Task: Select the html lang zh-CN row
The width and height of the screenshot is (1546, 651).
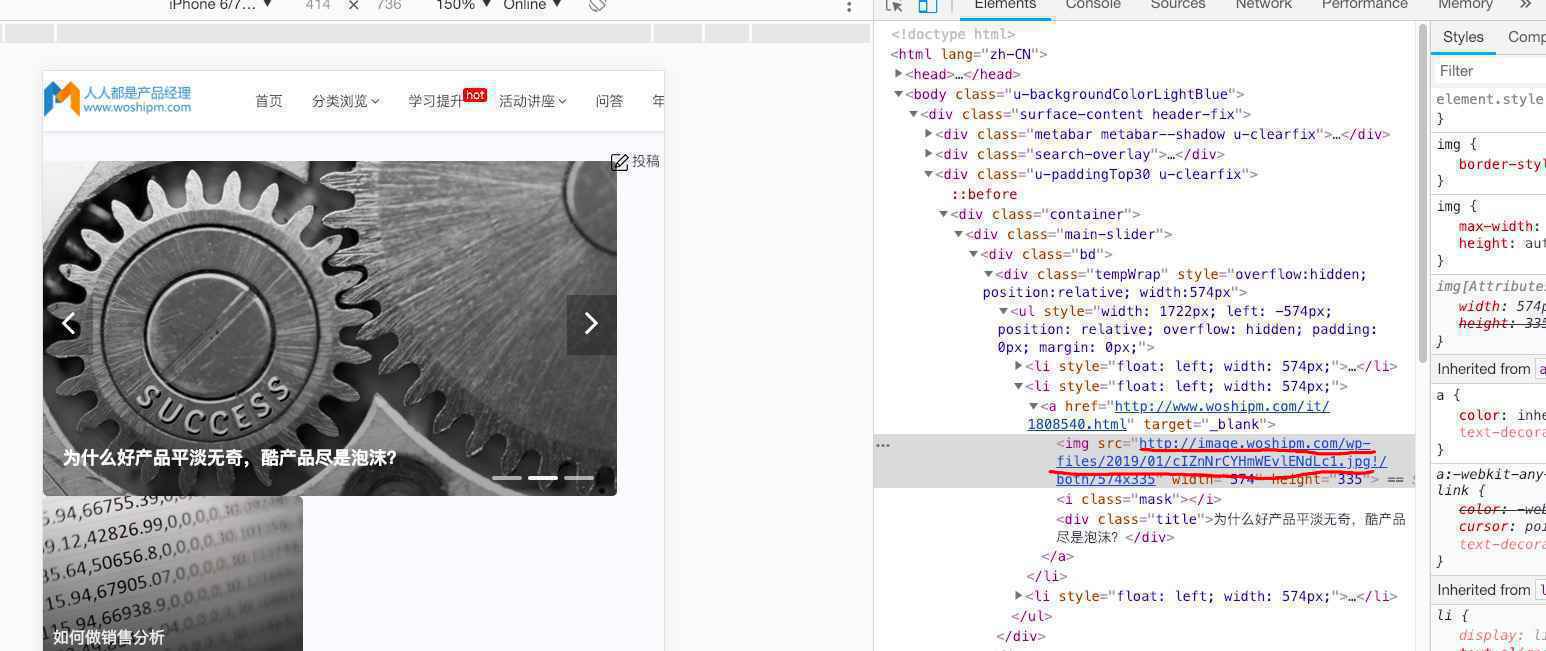Action: [x=969, y=54]
